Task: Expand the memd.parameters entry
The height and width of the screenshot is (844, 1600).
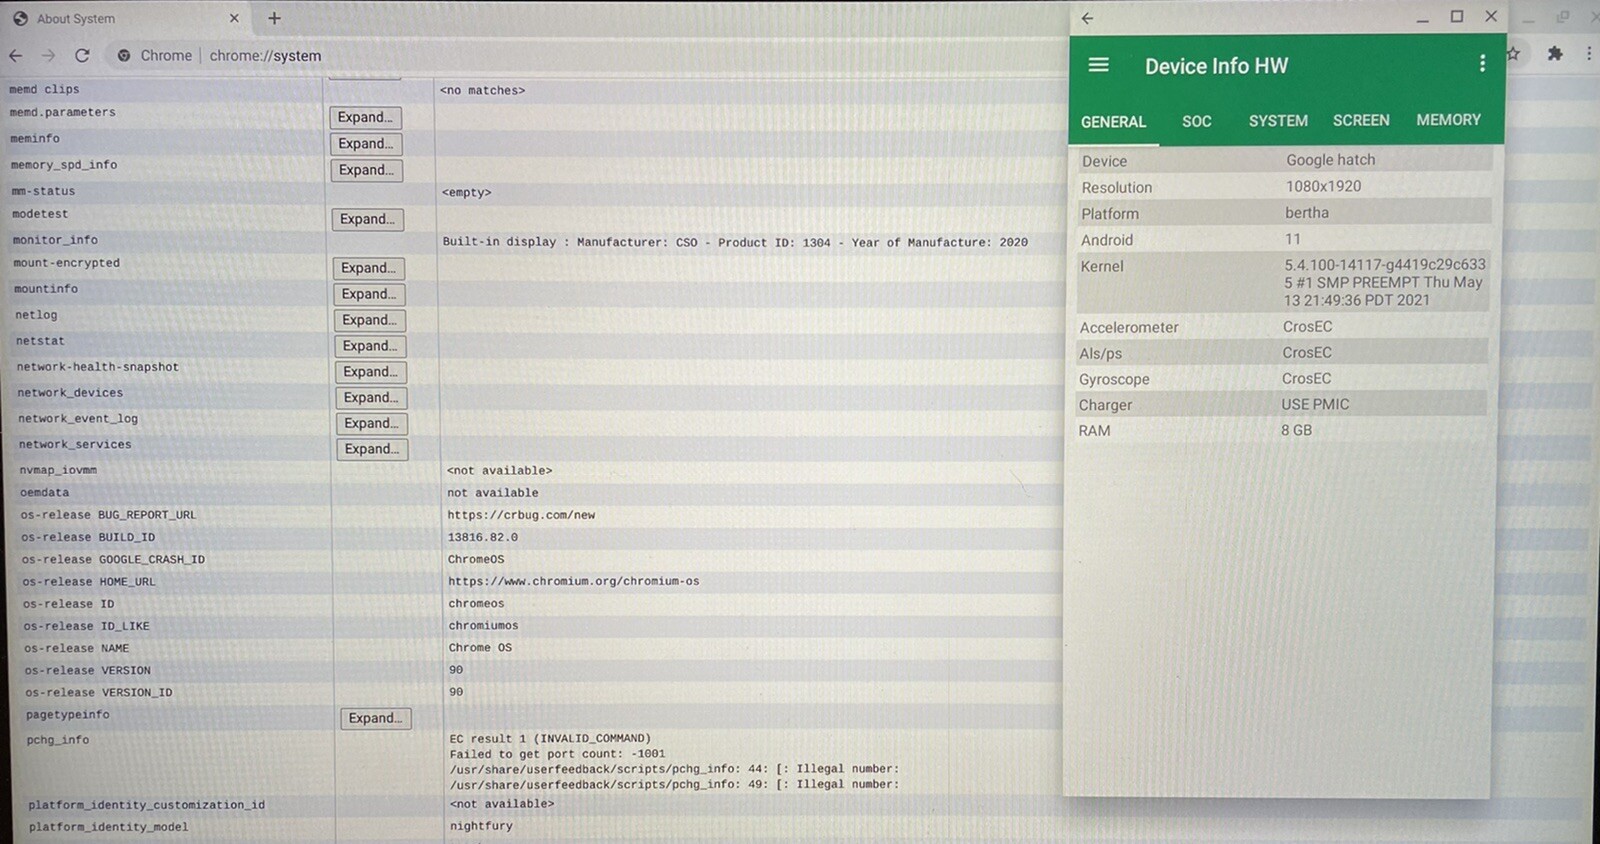Action: (x=365, y=117)
